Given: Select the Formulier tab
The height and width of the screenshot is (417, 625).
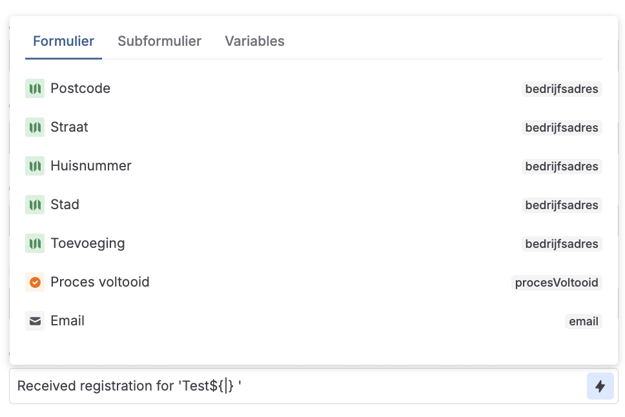Looking at the screenshot, I should [x=63, y=41].
